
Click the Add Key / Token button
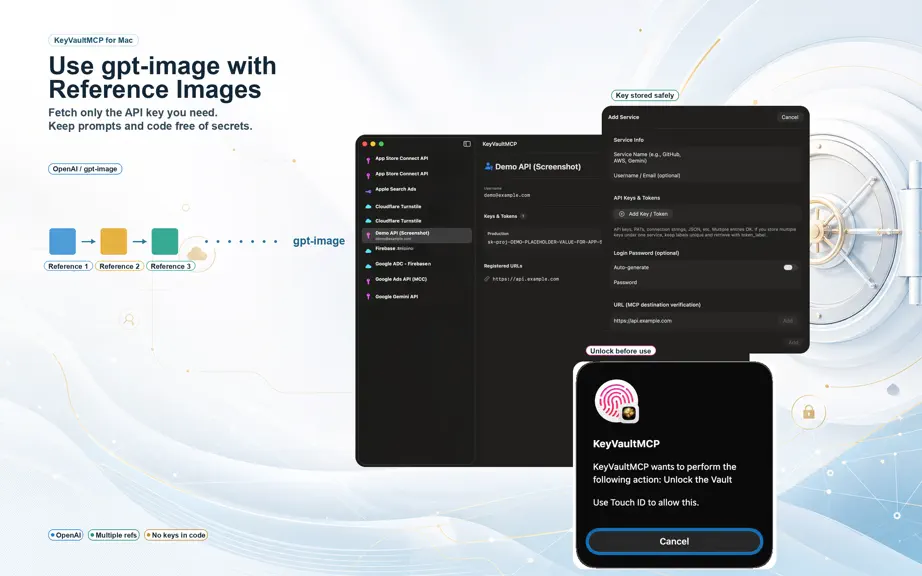643,214
